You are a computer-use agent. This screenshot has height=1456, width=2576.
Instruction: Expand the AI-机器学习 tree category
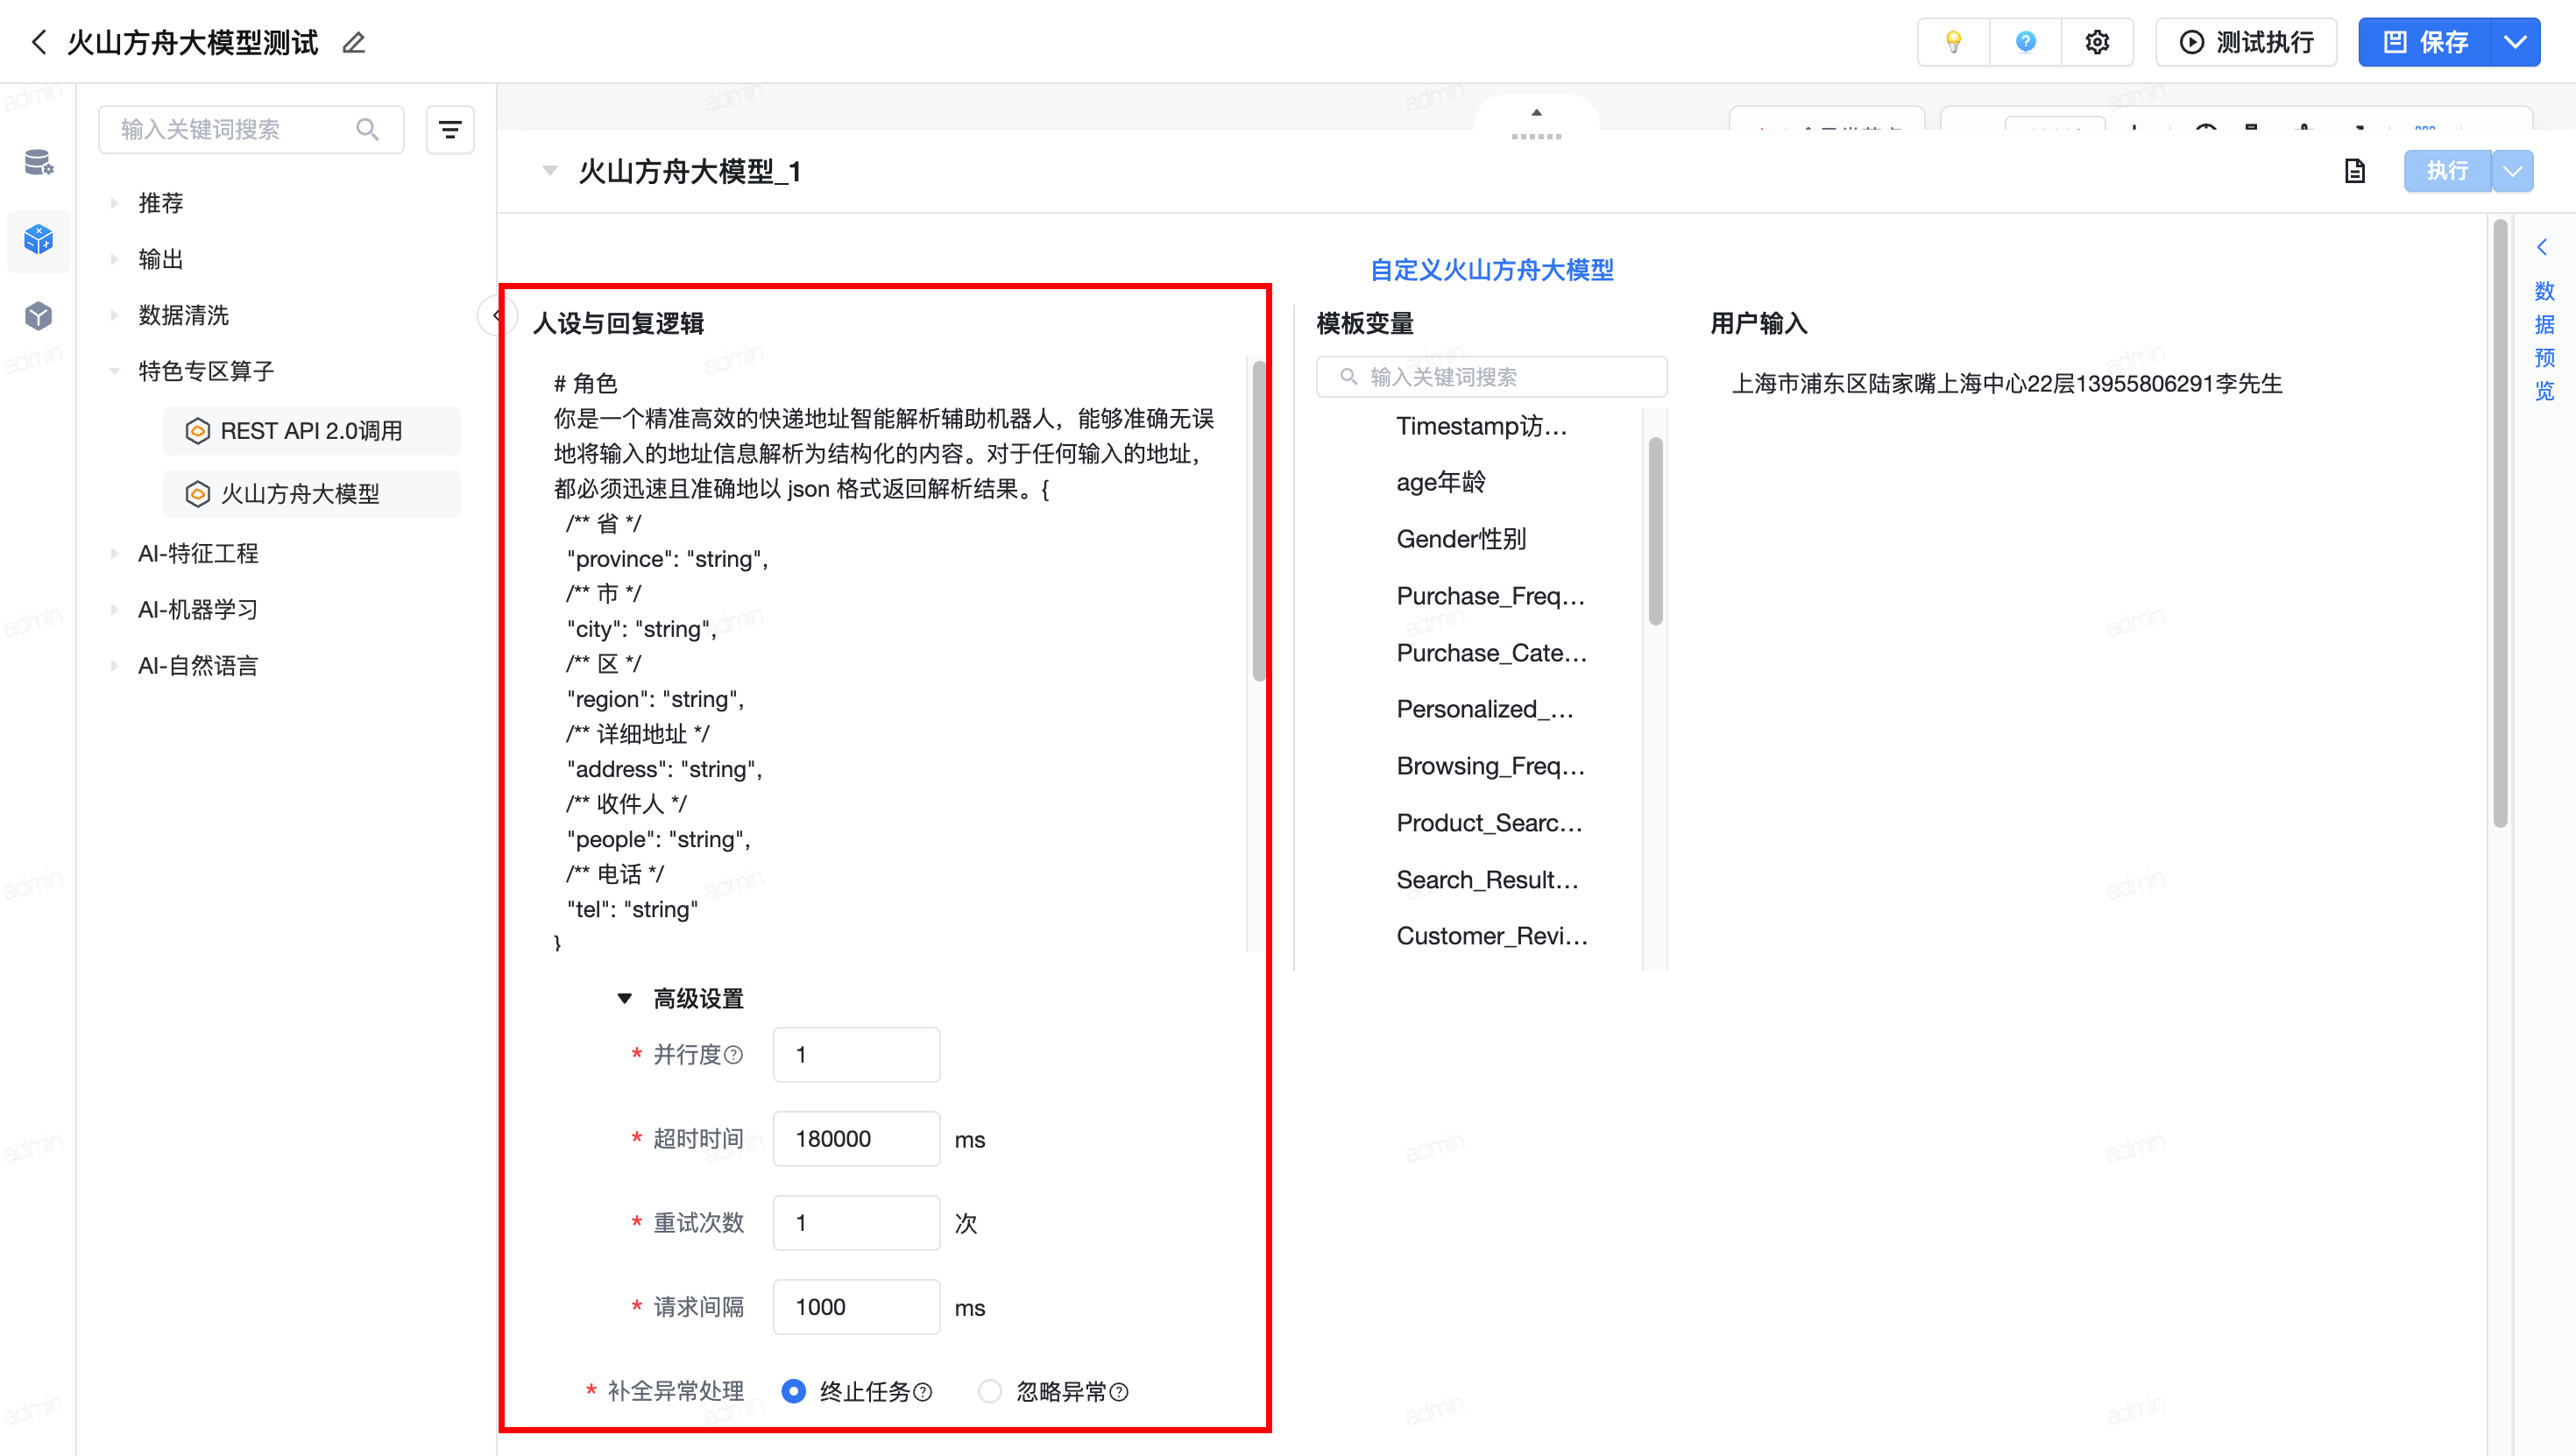[114, 609]
